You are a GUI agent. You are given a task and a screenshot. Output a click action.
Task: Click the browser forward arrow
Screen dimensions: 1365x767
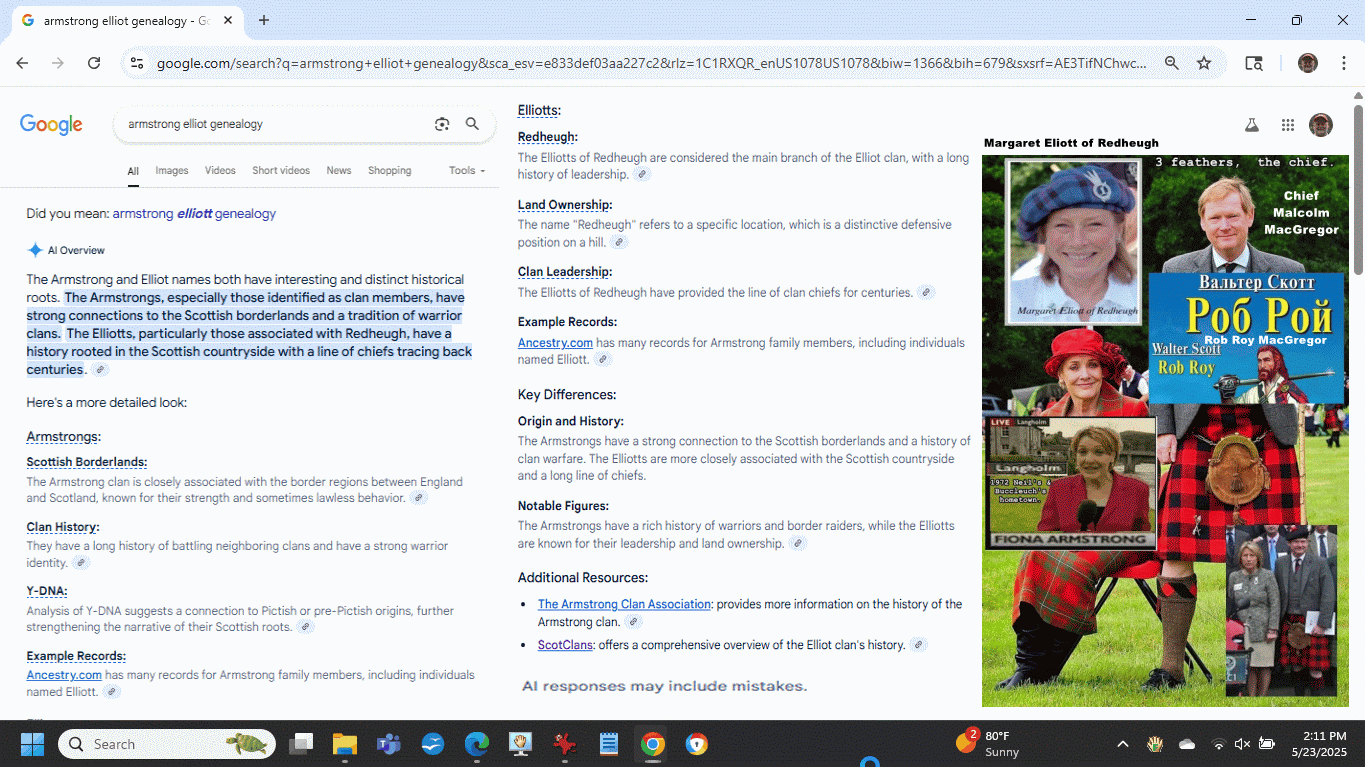tap(58, 63)
